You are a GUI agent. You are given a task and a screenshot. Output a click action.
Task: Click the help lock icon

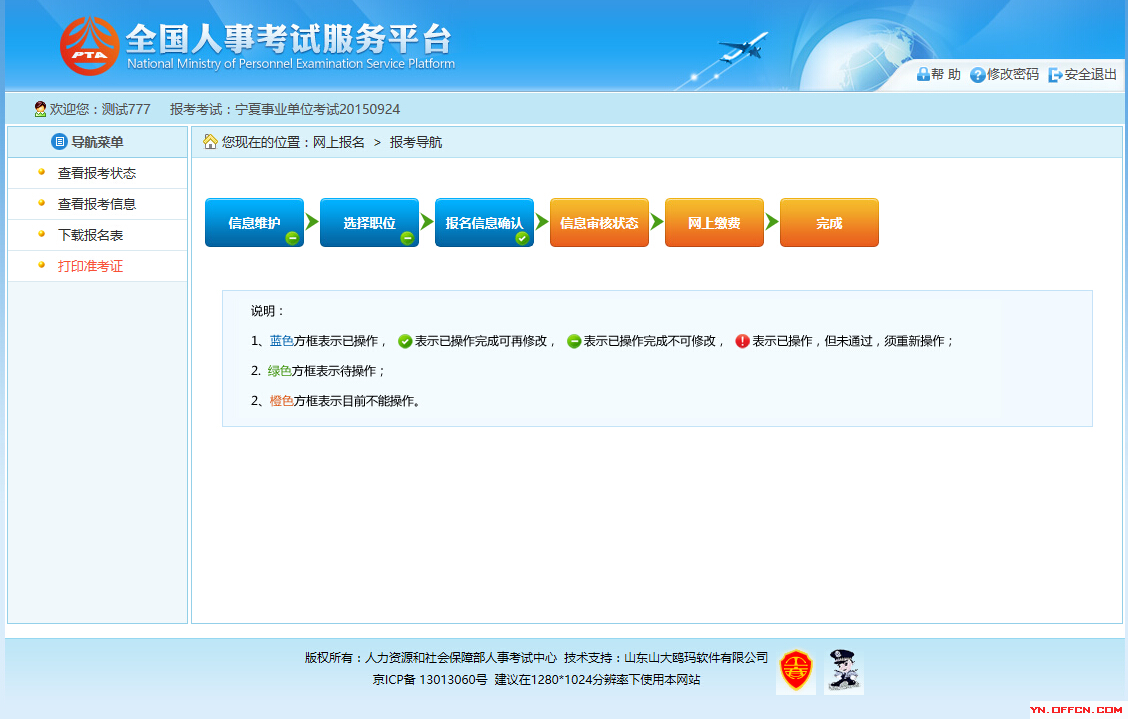tap(923, 74)
